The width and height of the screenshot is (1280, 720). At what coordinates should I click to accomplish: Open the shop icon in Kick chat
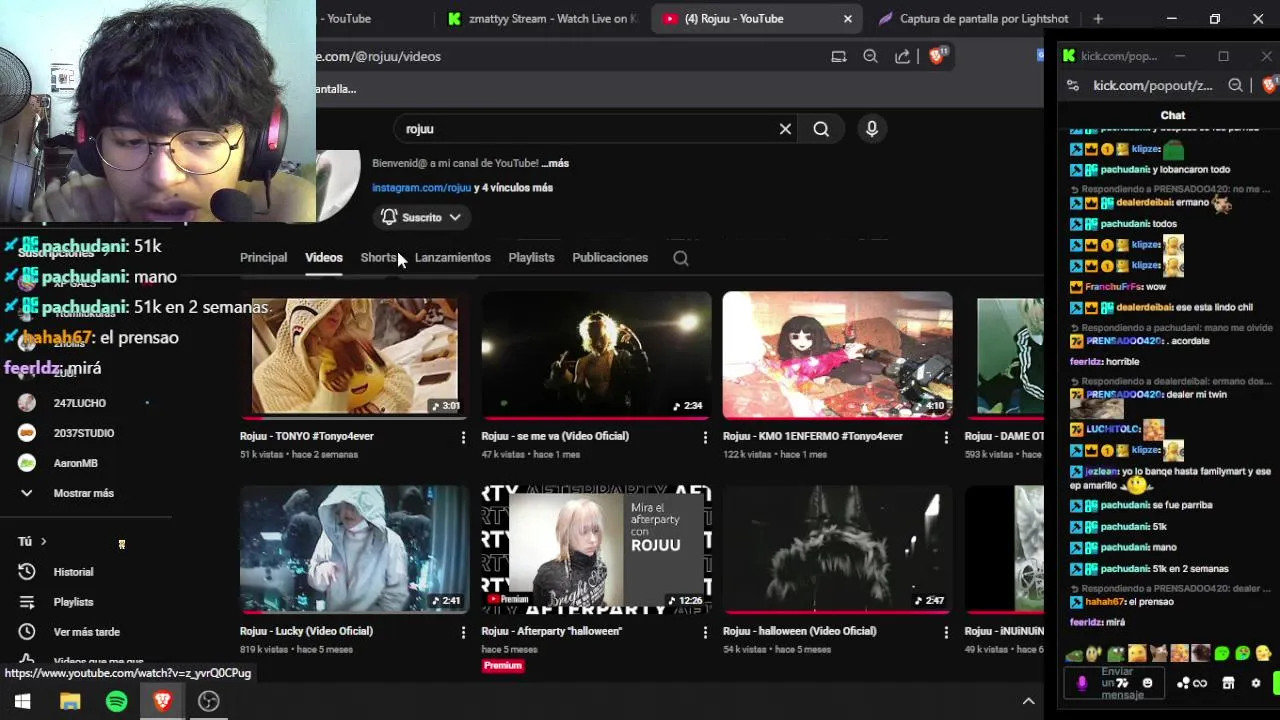(x=1228, y=683)
